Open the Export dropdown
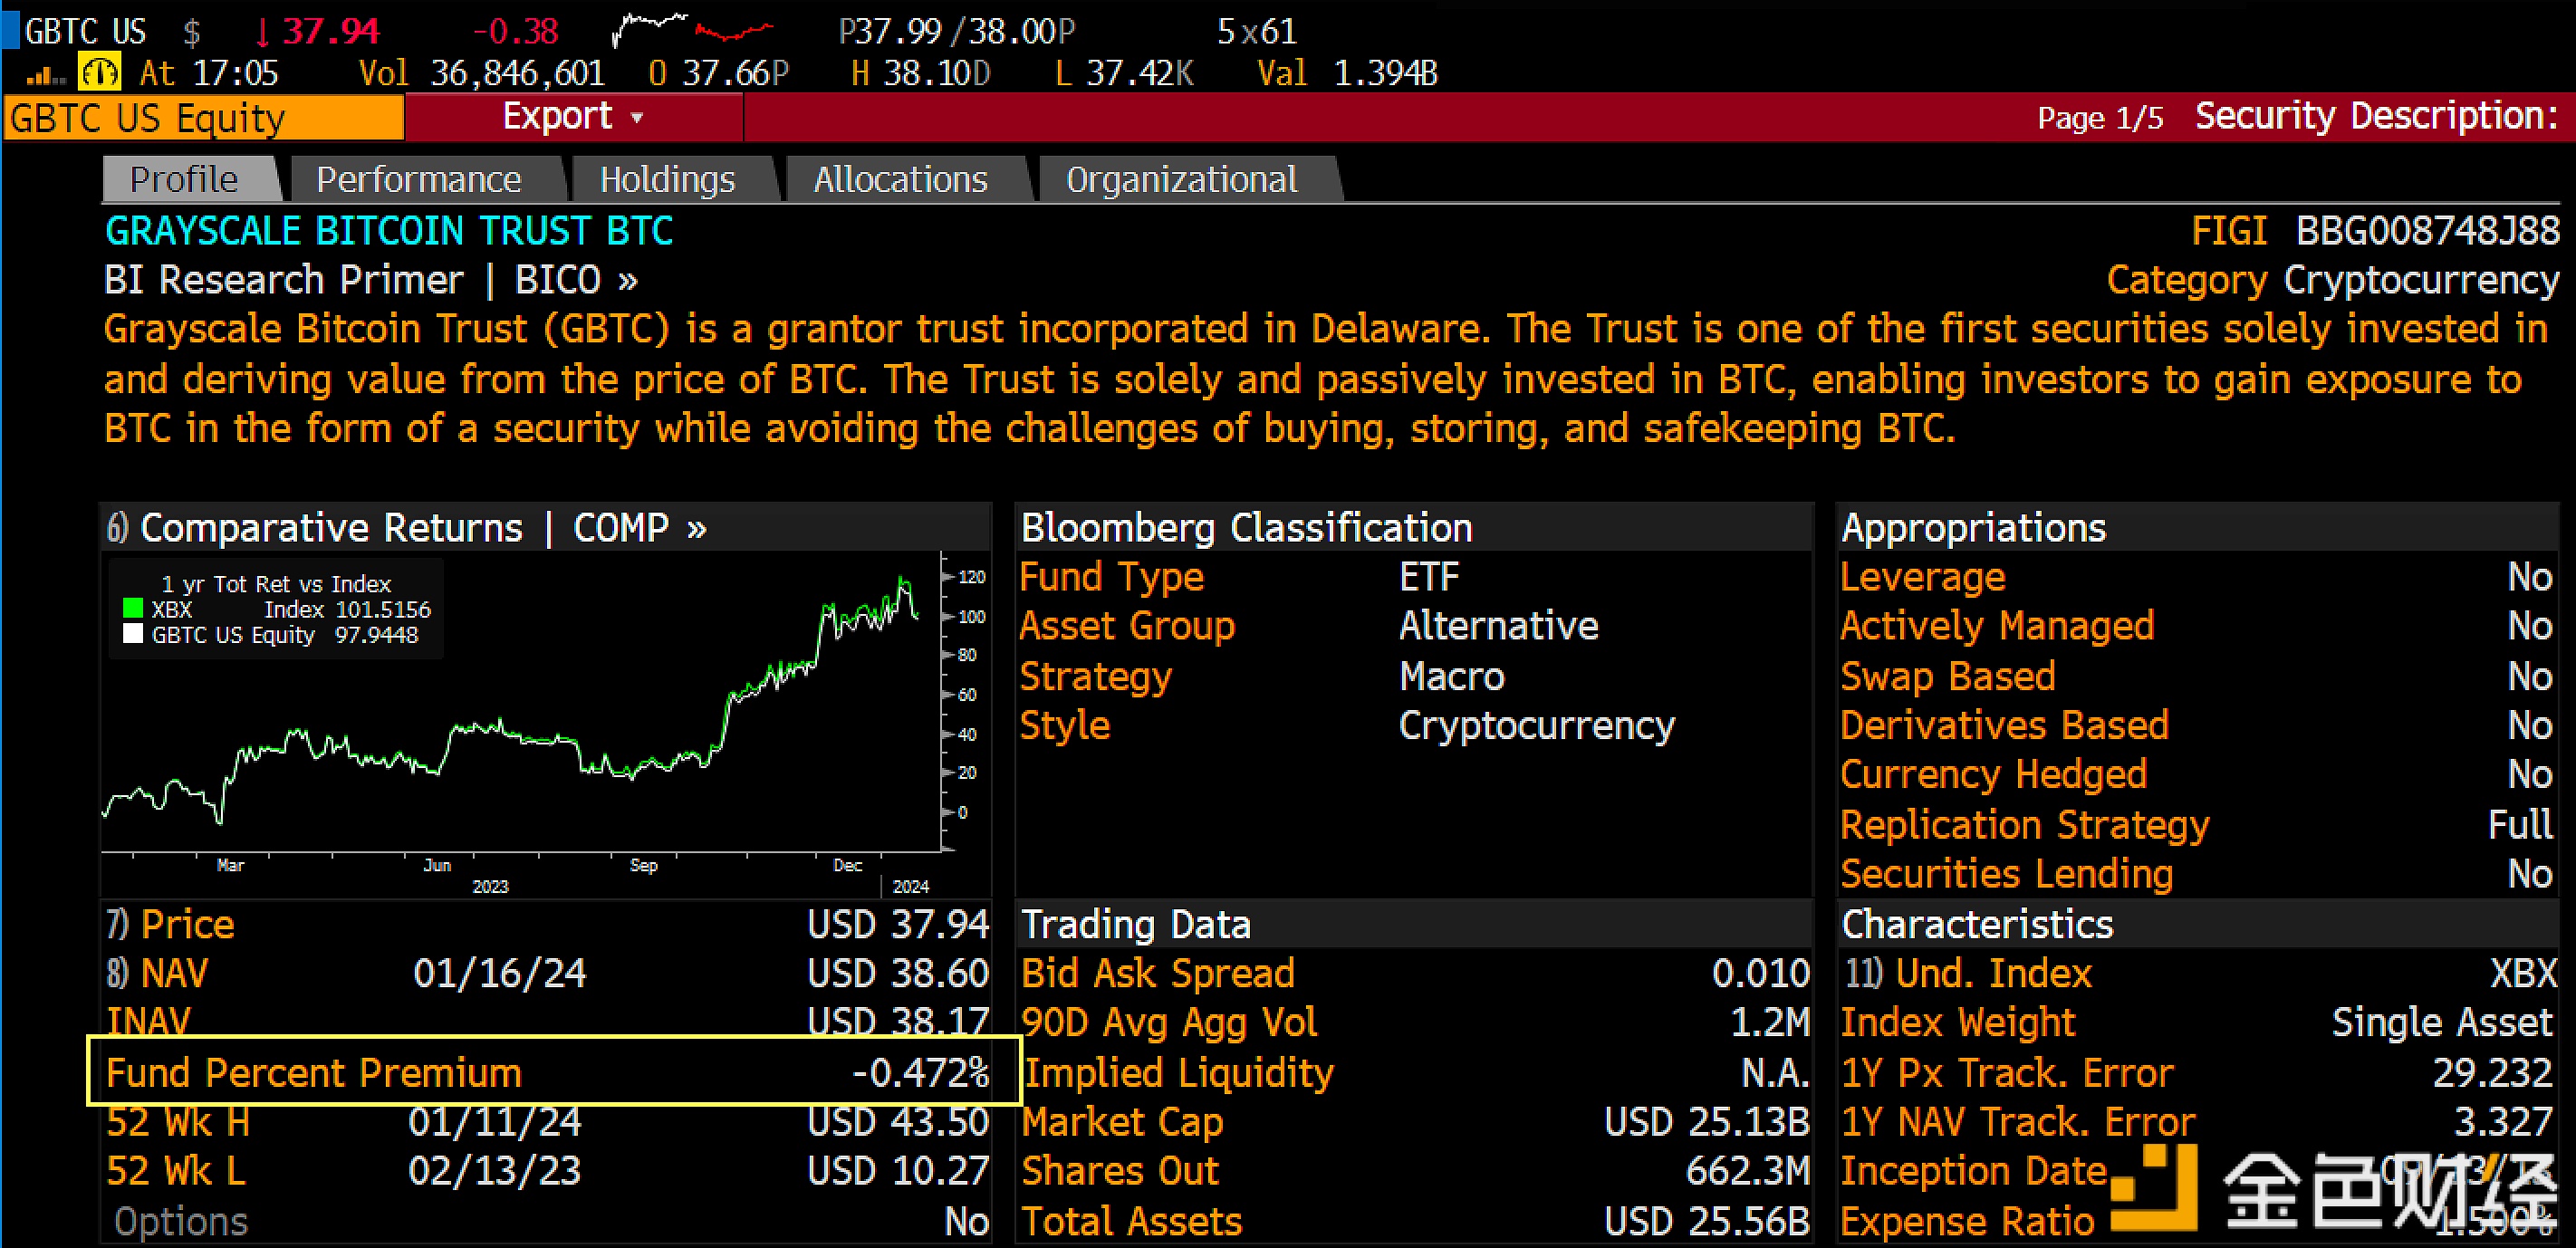The image size is (2576, 1248). [x=573, y=117]
